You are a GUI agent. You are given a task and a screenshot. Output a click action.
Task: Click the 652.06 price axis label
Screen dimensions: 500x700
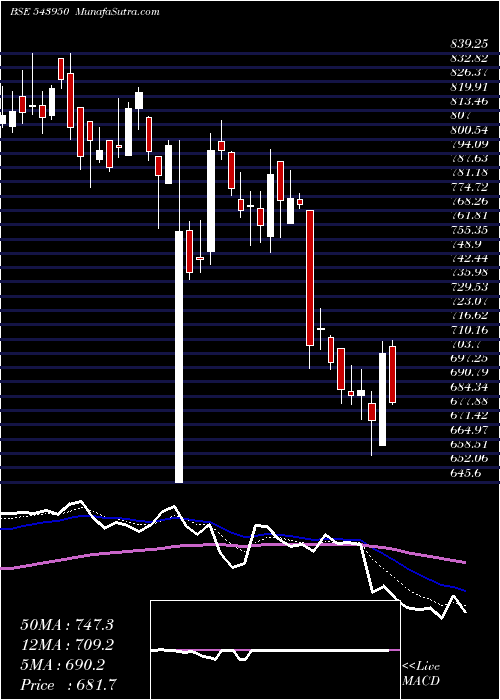pos(469,458)
